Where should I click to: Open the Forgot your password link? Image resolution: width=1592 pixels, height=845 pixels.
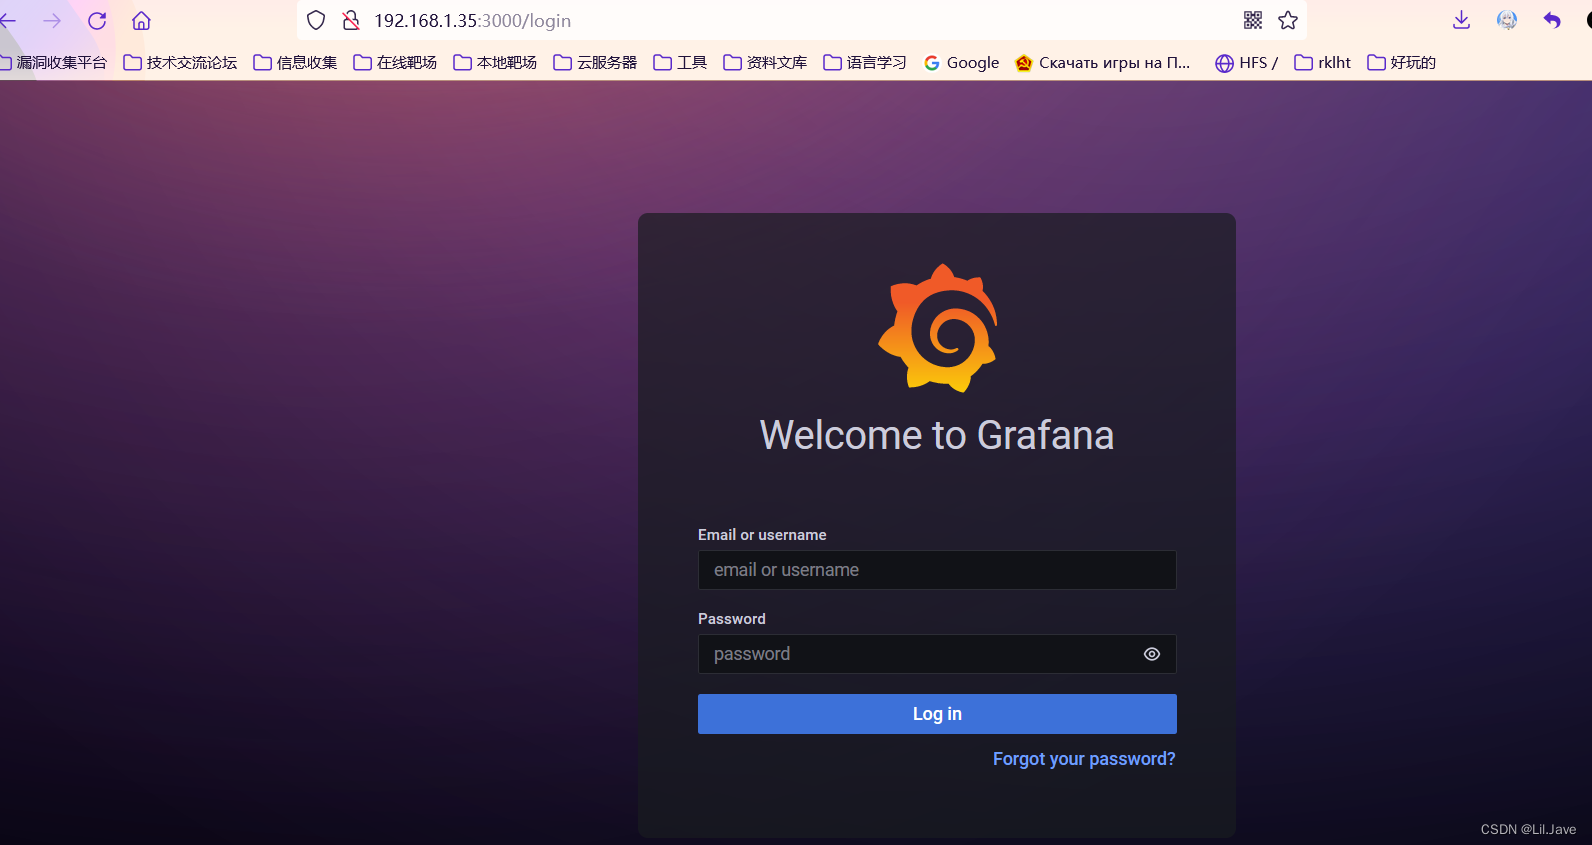tap(1084, 759)
